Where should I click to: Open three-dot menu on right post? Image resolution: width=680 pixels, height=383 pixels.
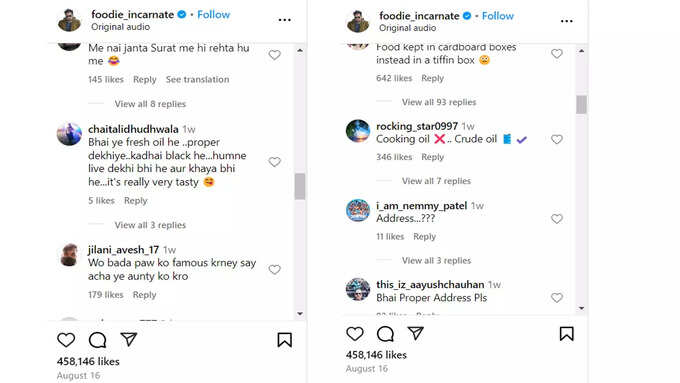[x=566, y=21]
